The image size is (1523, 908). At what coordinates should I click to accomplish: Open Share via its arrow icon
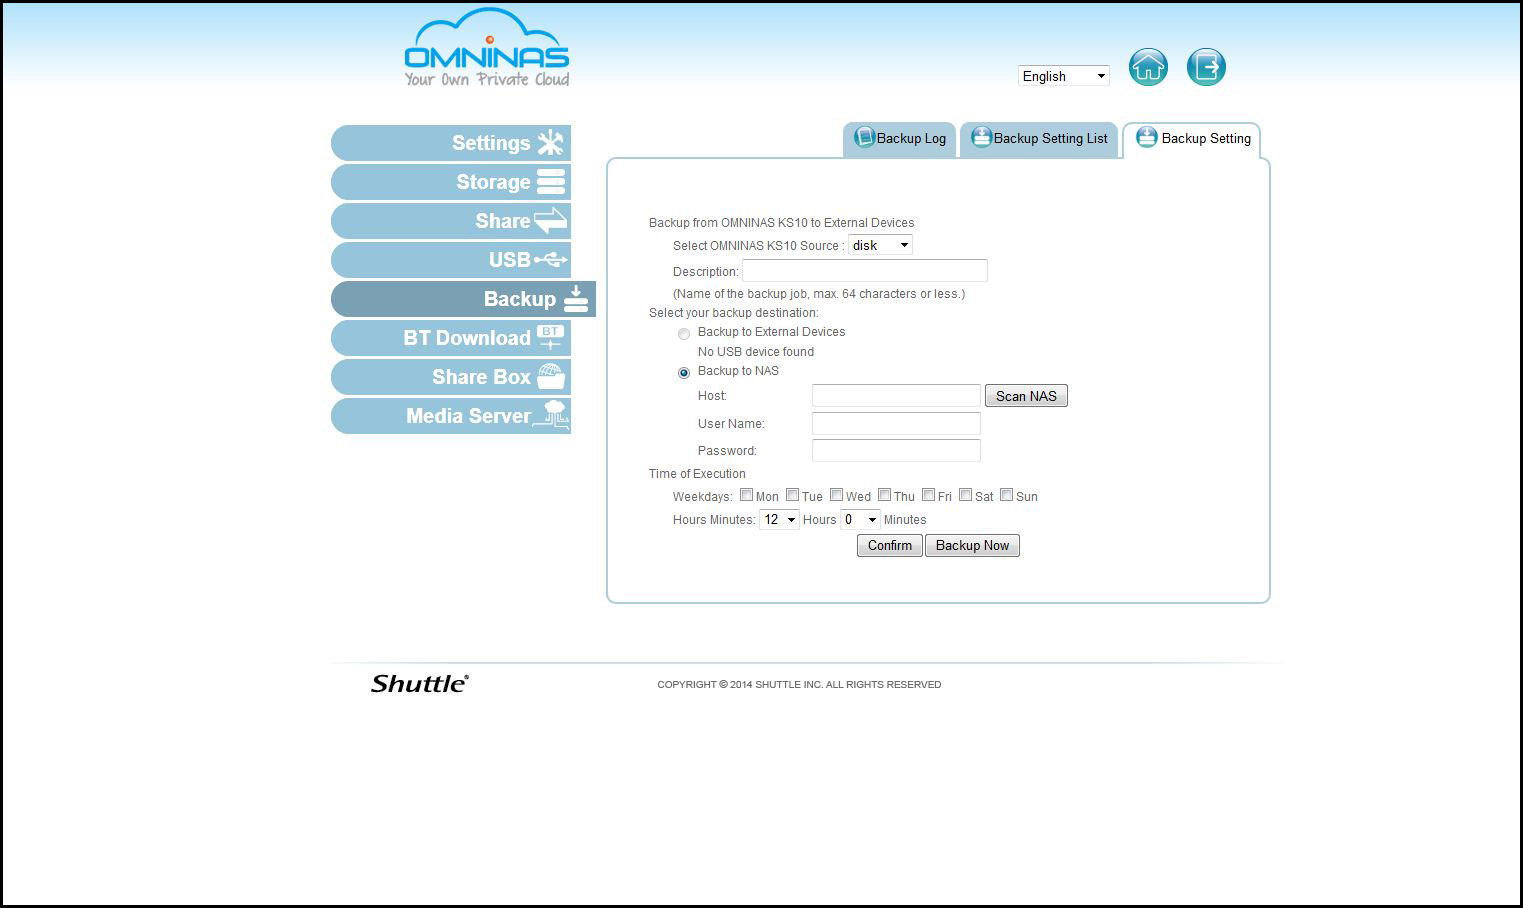[551, 220]
